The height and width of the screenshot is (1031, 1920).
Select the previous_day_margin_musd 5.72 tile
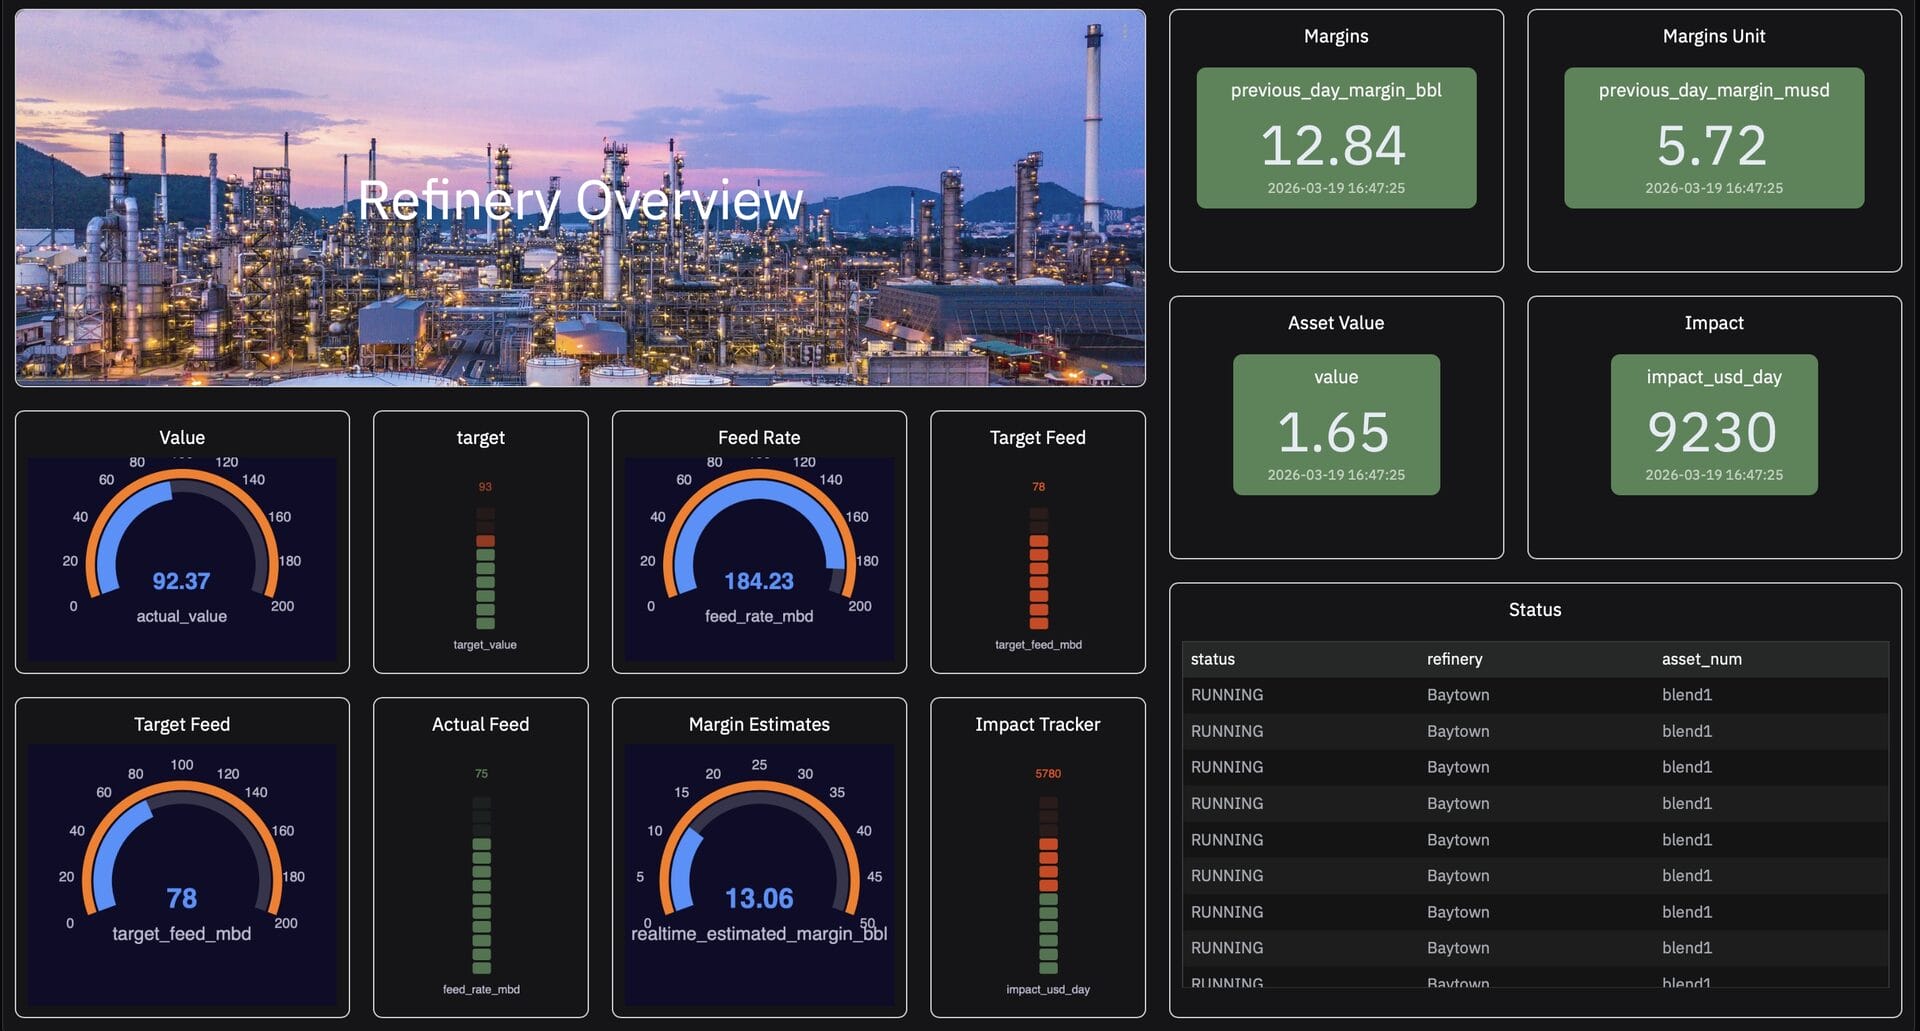tap(1713, 138)
